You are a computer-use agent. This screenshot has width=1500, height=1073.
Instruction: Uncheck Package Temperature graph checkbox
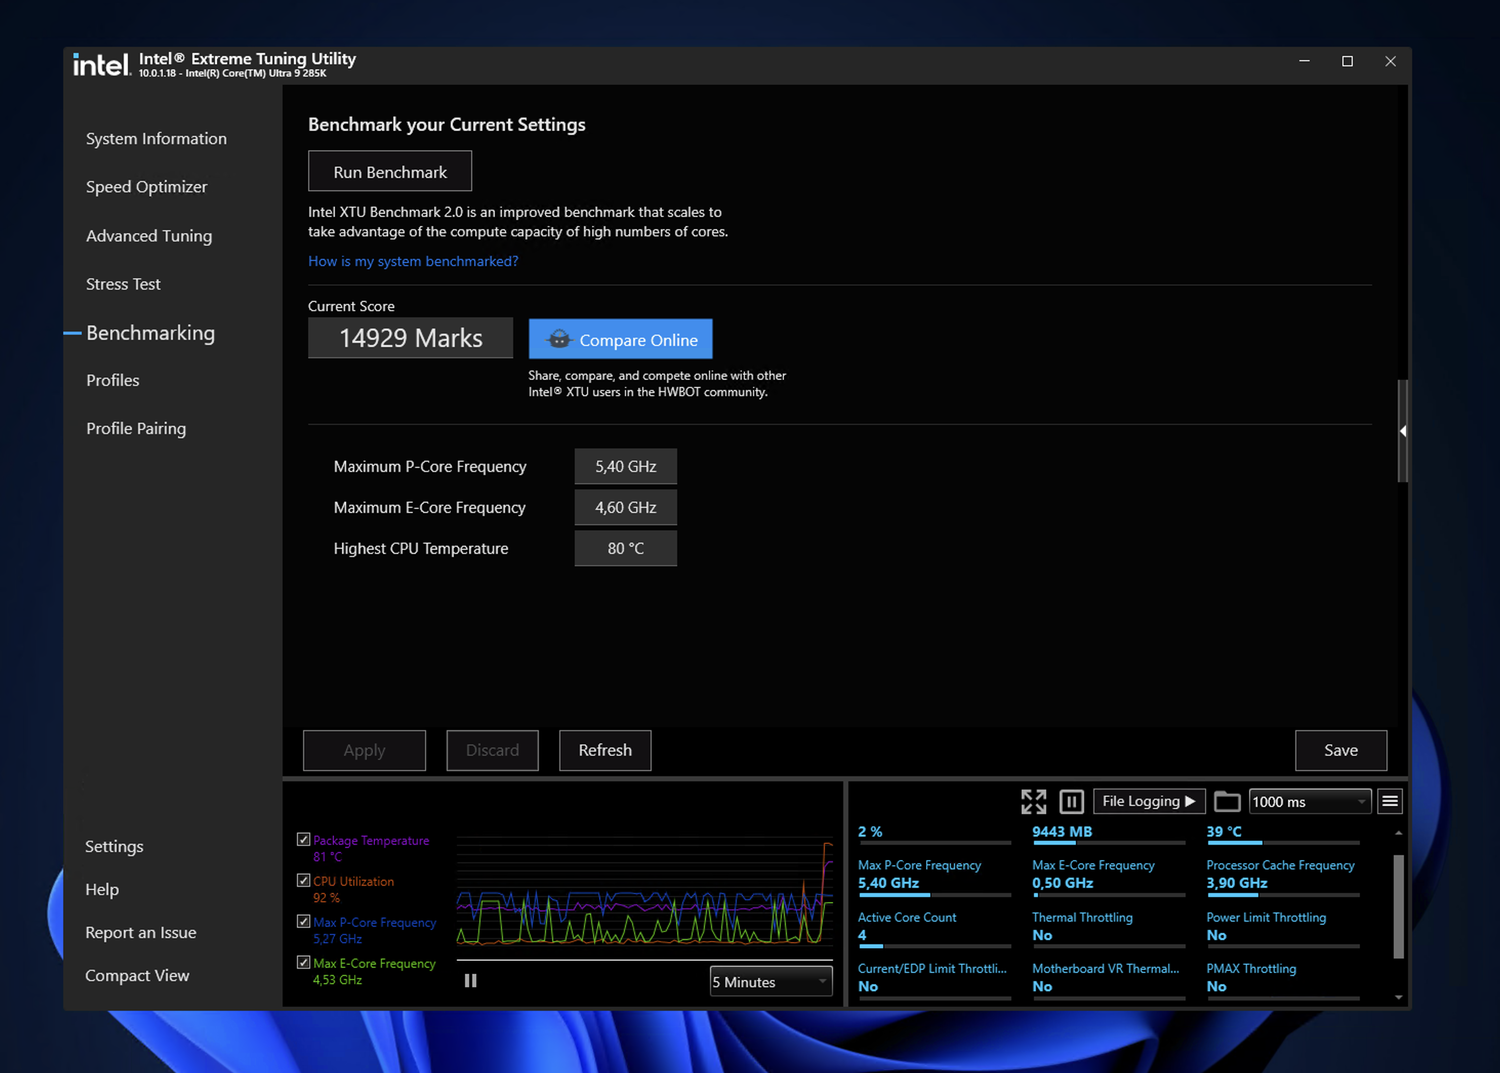point(303,840)
